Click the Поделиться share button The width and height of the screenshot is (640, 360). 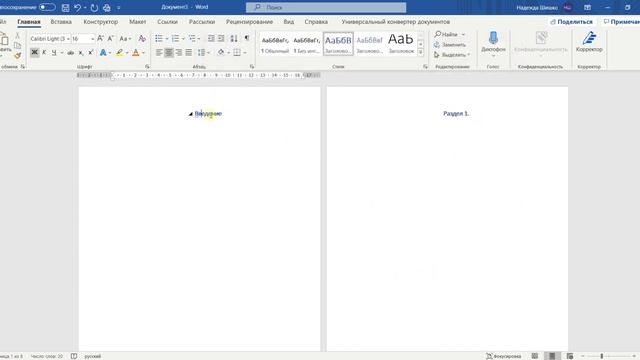click(x=571, y=22)
